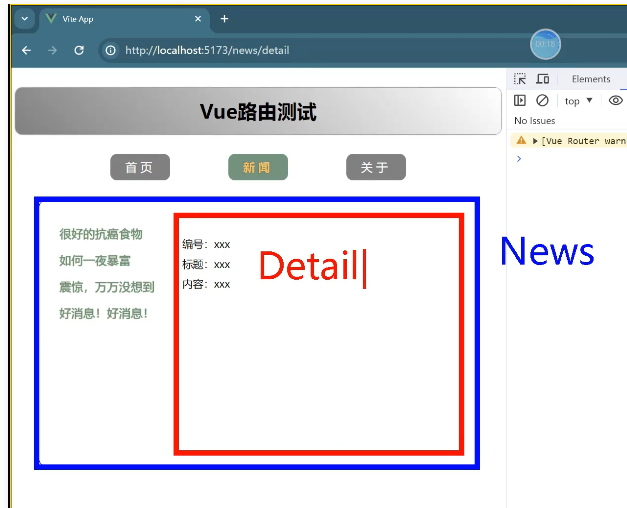Go back using the browser back arrow

click(26, 50)
